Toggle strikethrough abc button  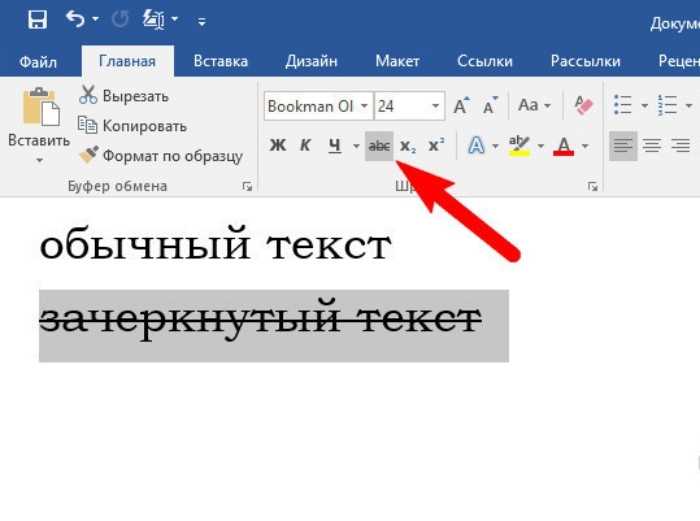point(379,146)
